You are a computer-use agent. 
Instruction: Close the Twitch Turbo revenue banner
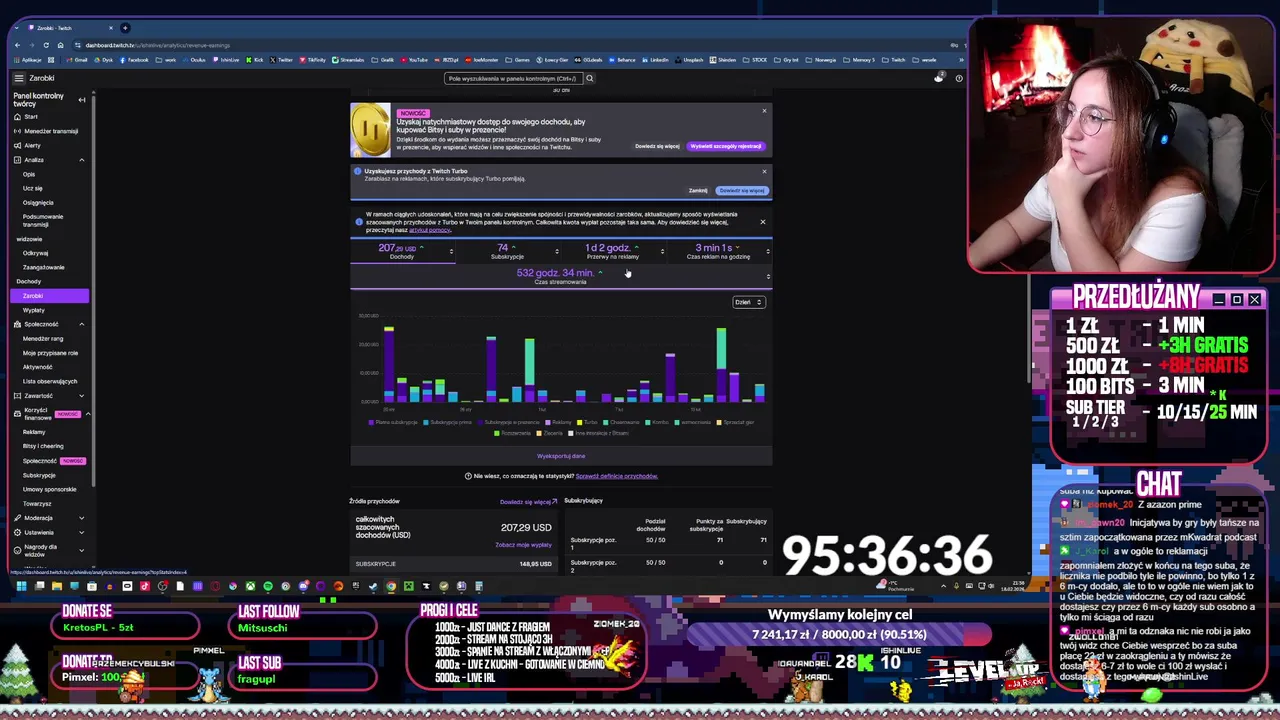click(764, 171)
